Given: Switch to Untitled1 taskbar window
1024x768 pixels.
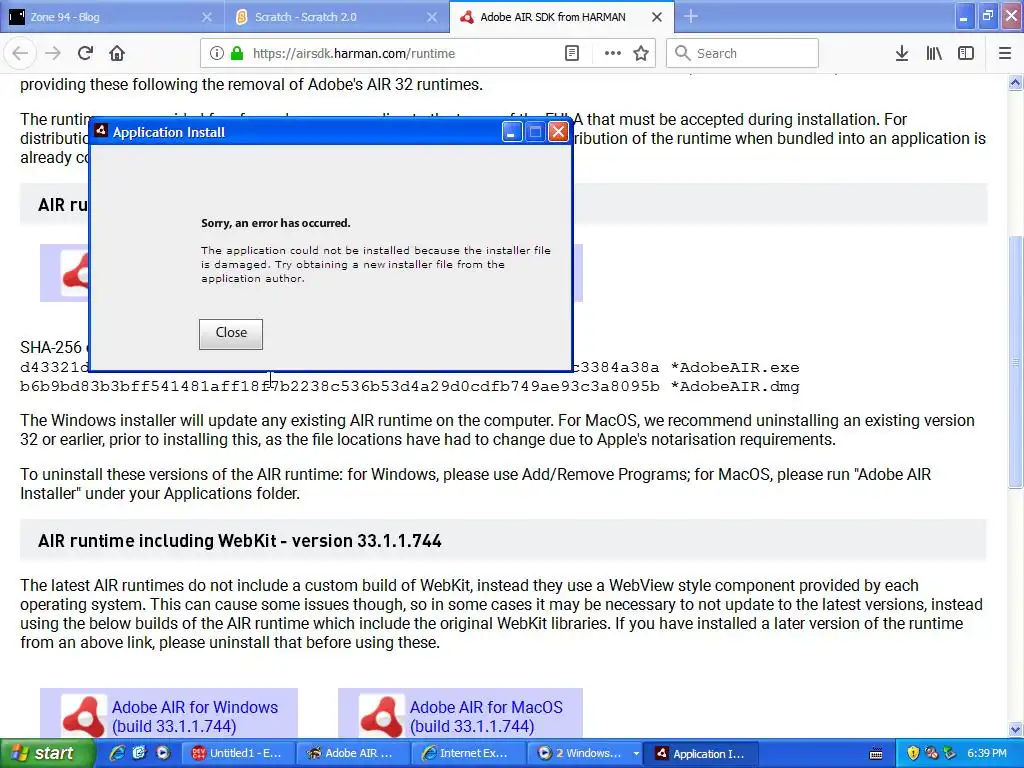Looking at the screenshot, I should (x=237, y=753).
